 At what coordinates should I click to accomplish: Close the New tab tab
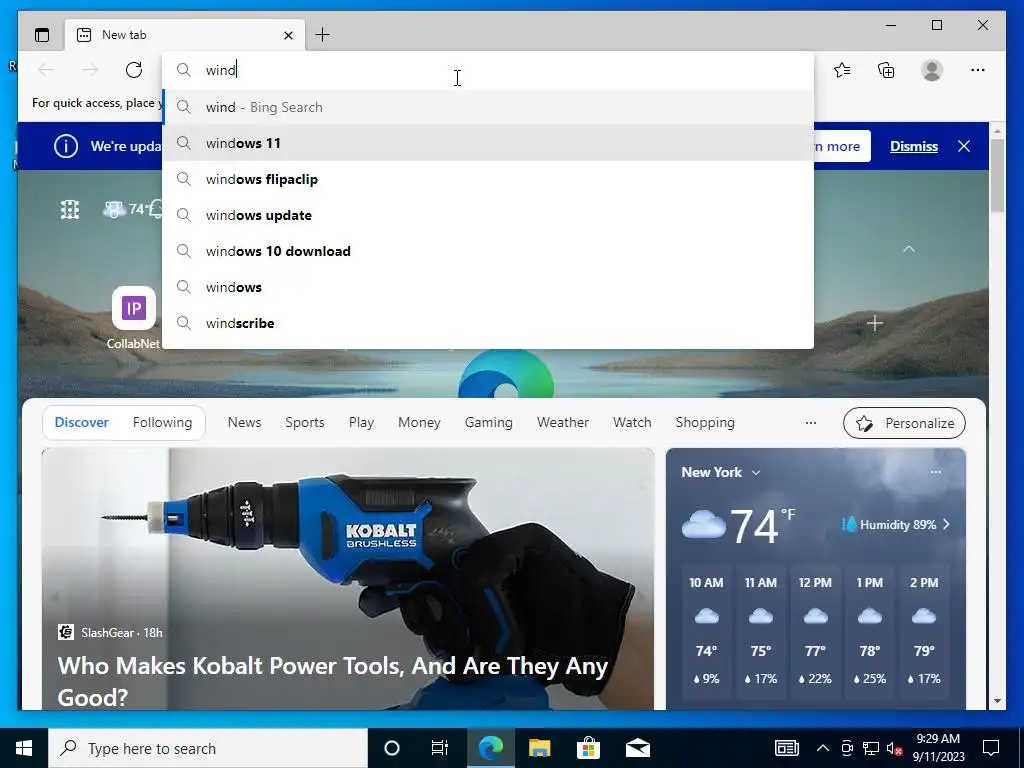click(288, 35)
